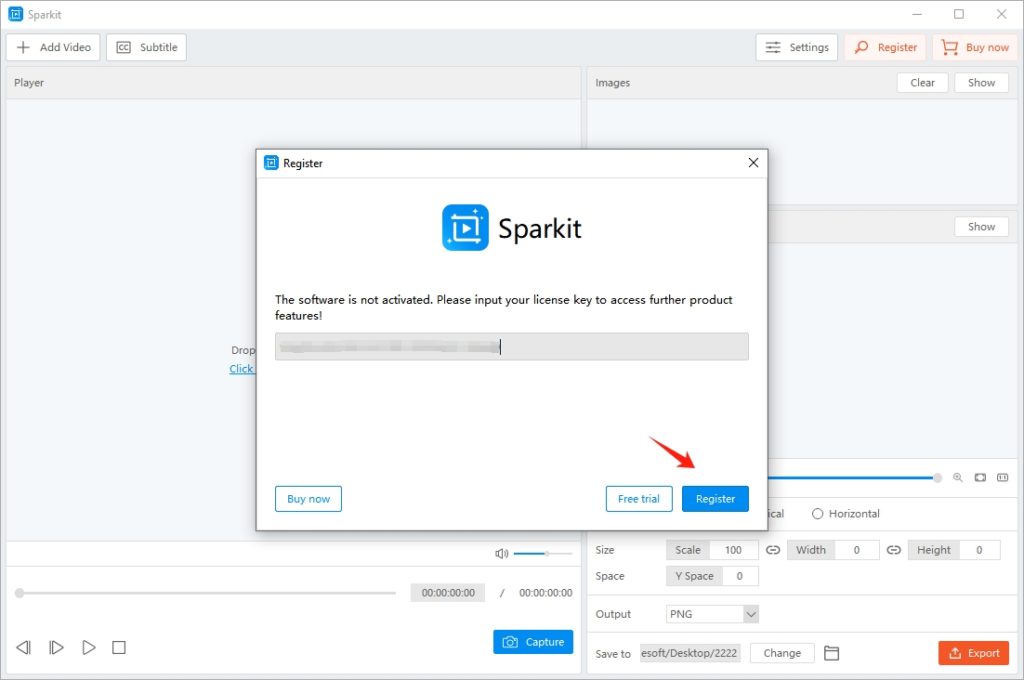The height and width of the screenshot is (680, 1024).
Task: Click the zoom slider handle
Action: tap(937, 478)
